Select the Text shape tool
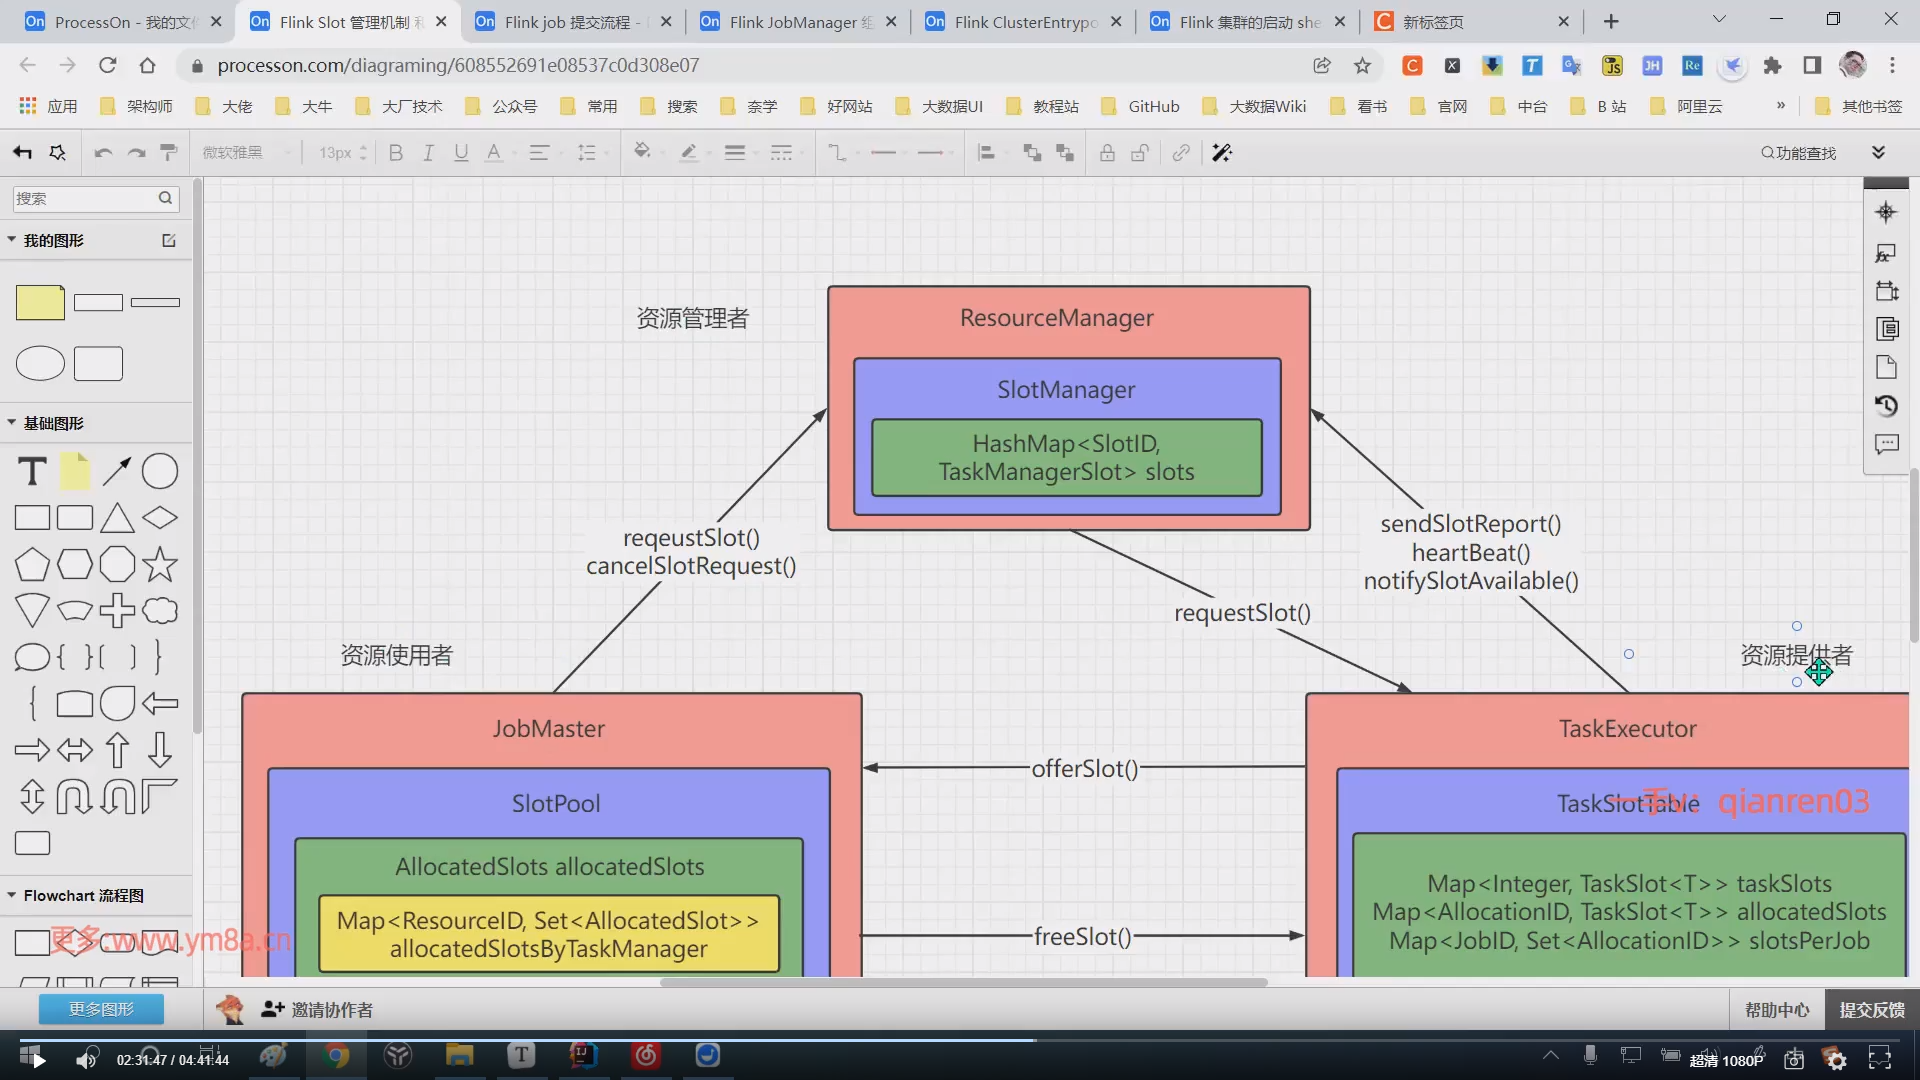The height and width of the screenshot is (1080, 1920). [32, 471]
